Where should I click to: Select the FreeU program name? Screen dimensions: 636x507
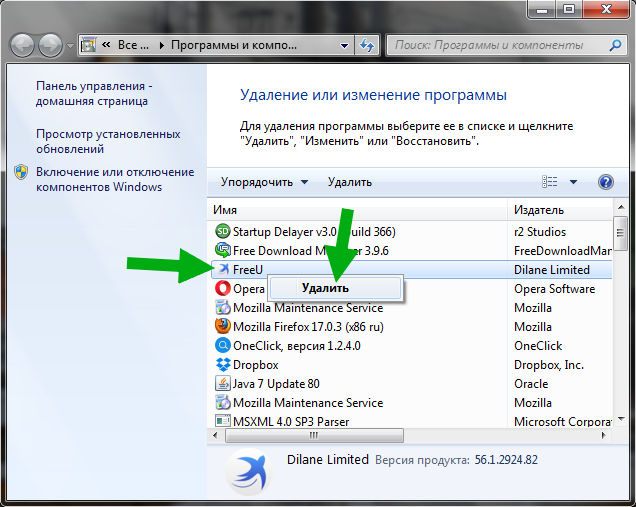coord(248,269)
